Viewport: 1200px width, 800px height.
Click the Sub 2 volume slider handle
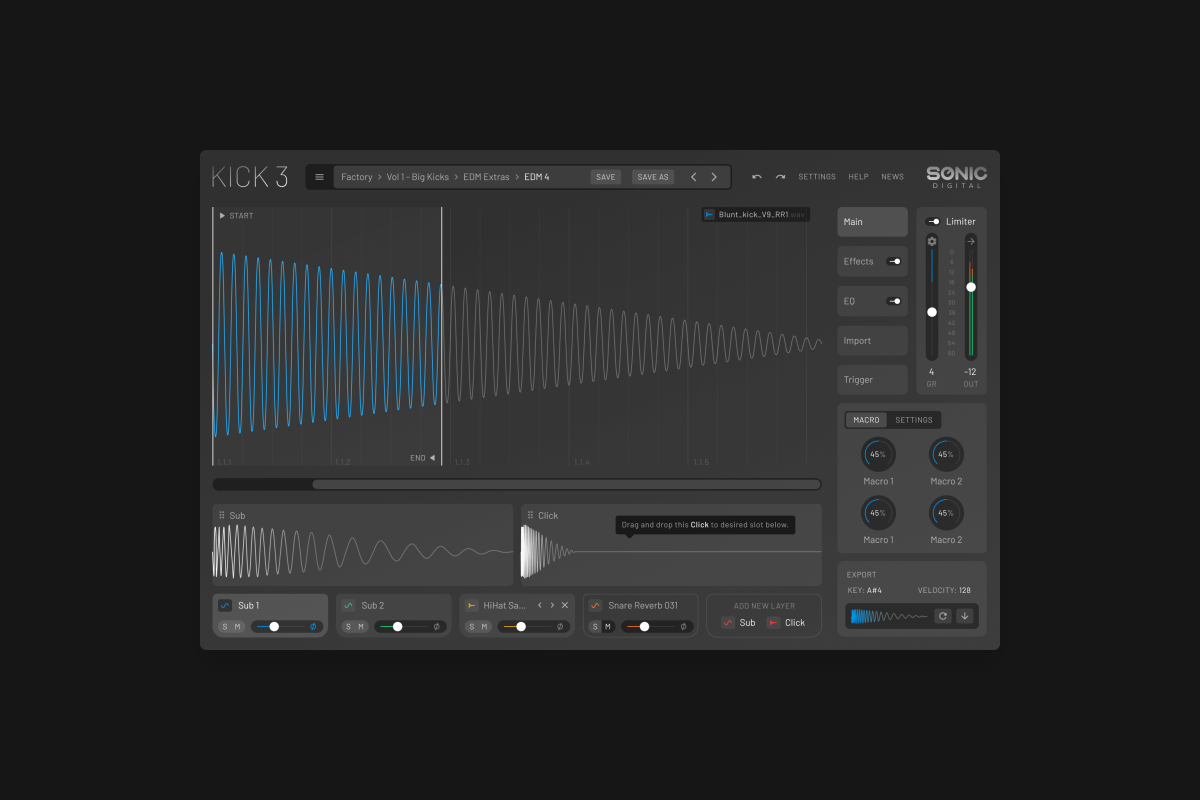pos(397,627)
